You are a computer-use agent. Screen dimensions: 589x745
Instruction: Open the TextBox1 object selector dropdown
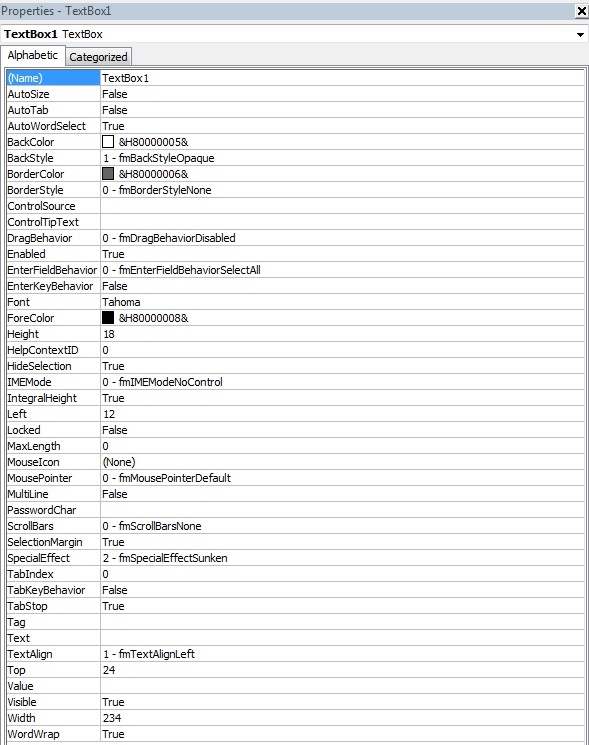coord(580,34)
